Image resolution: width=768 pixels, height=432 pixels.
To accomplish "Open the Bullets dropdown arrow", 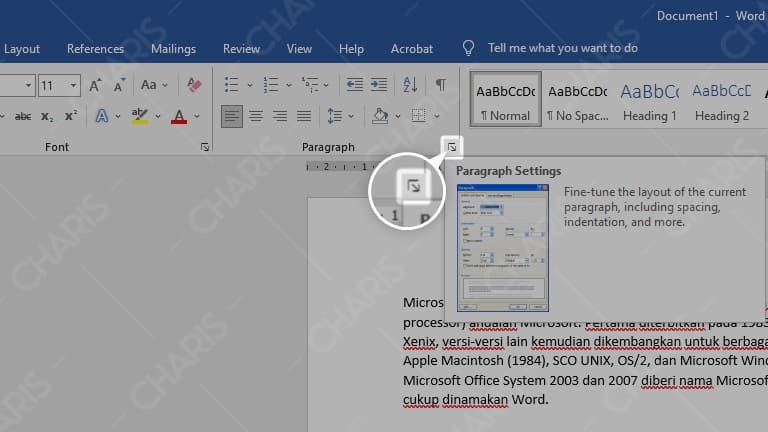I will (x=250, y=85).
